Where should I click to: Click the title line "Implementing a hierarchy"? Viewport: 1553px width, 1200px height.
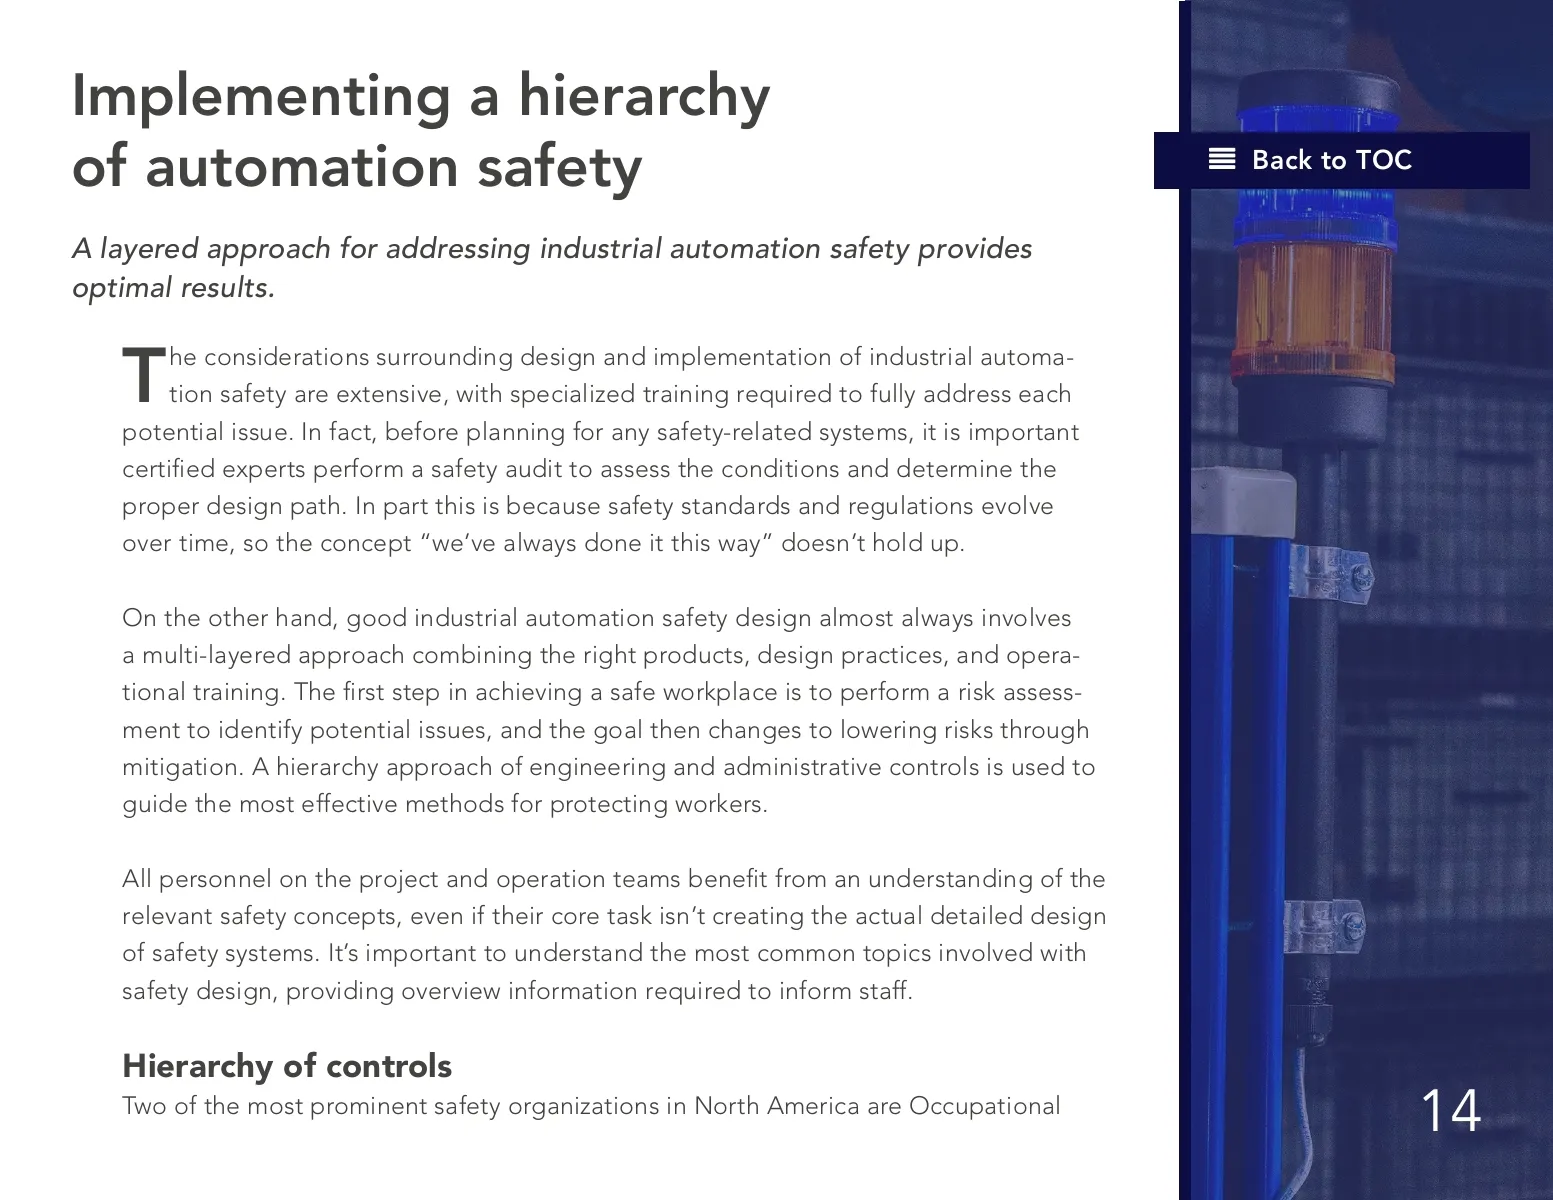tap(421, 96)
